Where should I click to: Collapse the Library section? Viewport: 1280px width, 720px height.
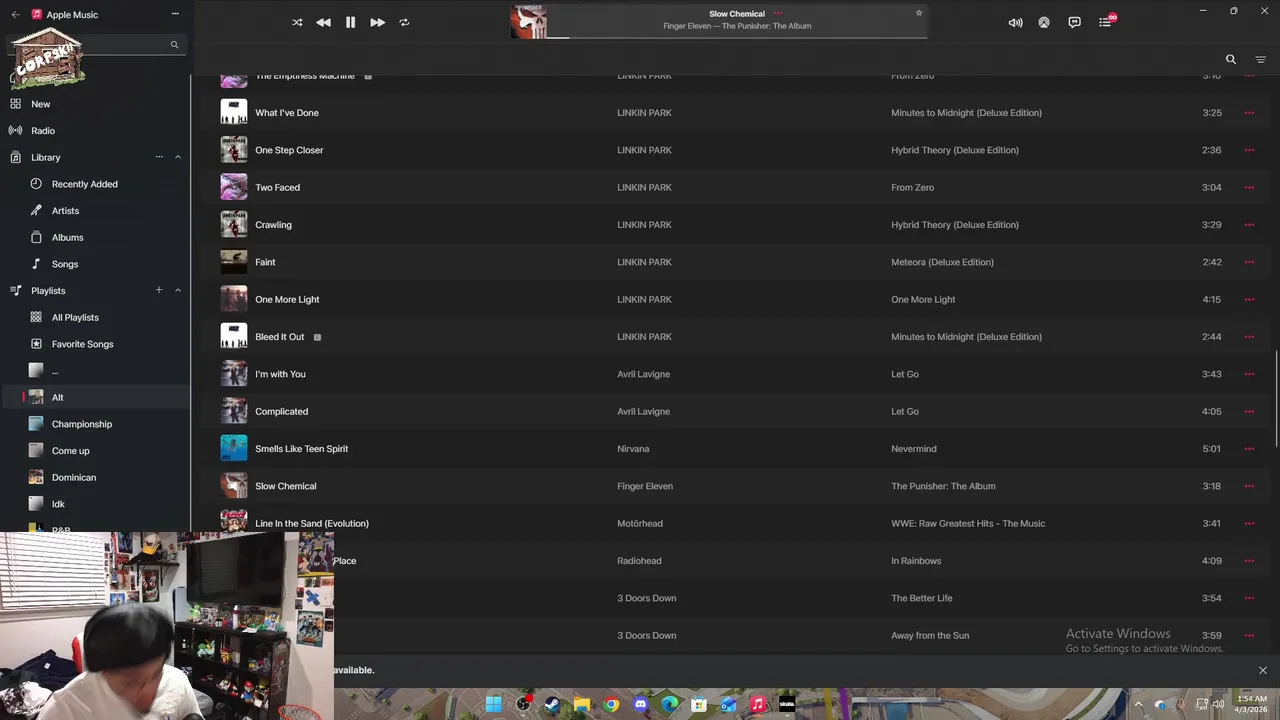(178, 157)
